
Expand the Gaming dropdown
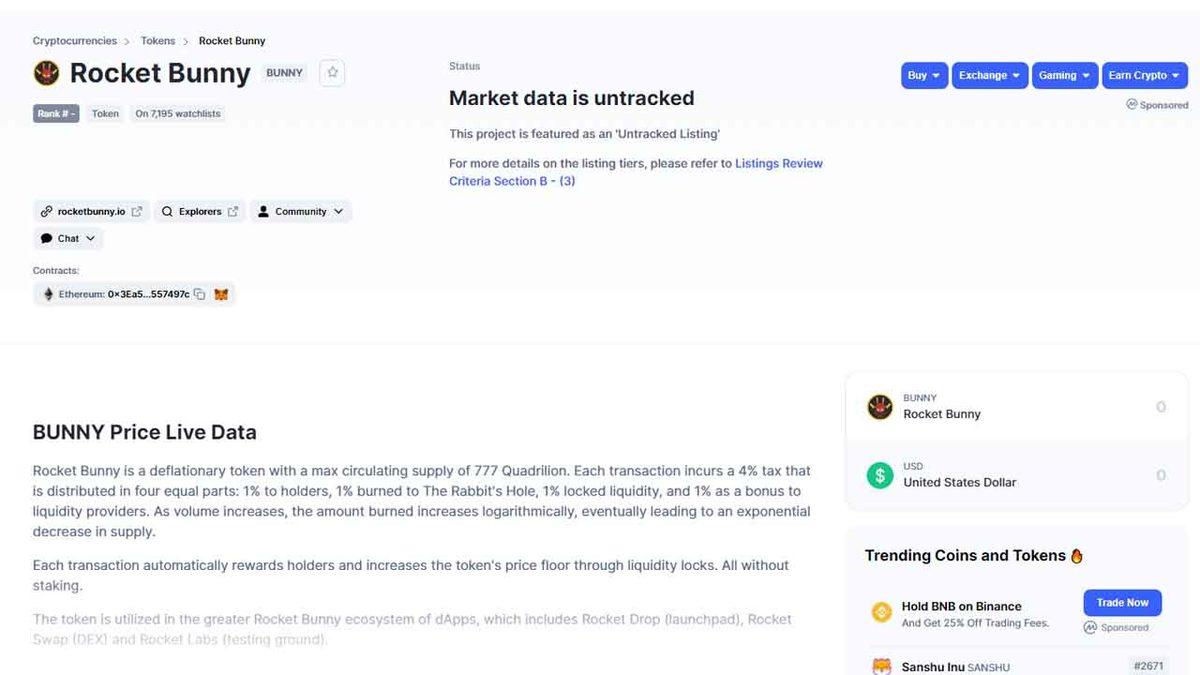pos(1064,75)
